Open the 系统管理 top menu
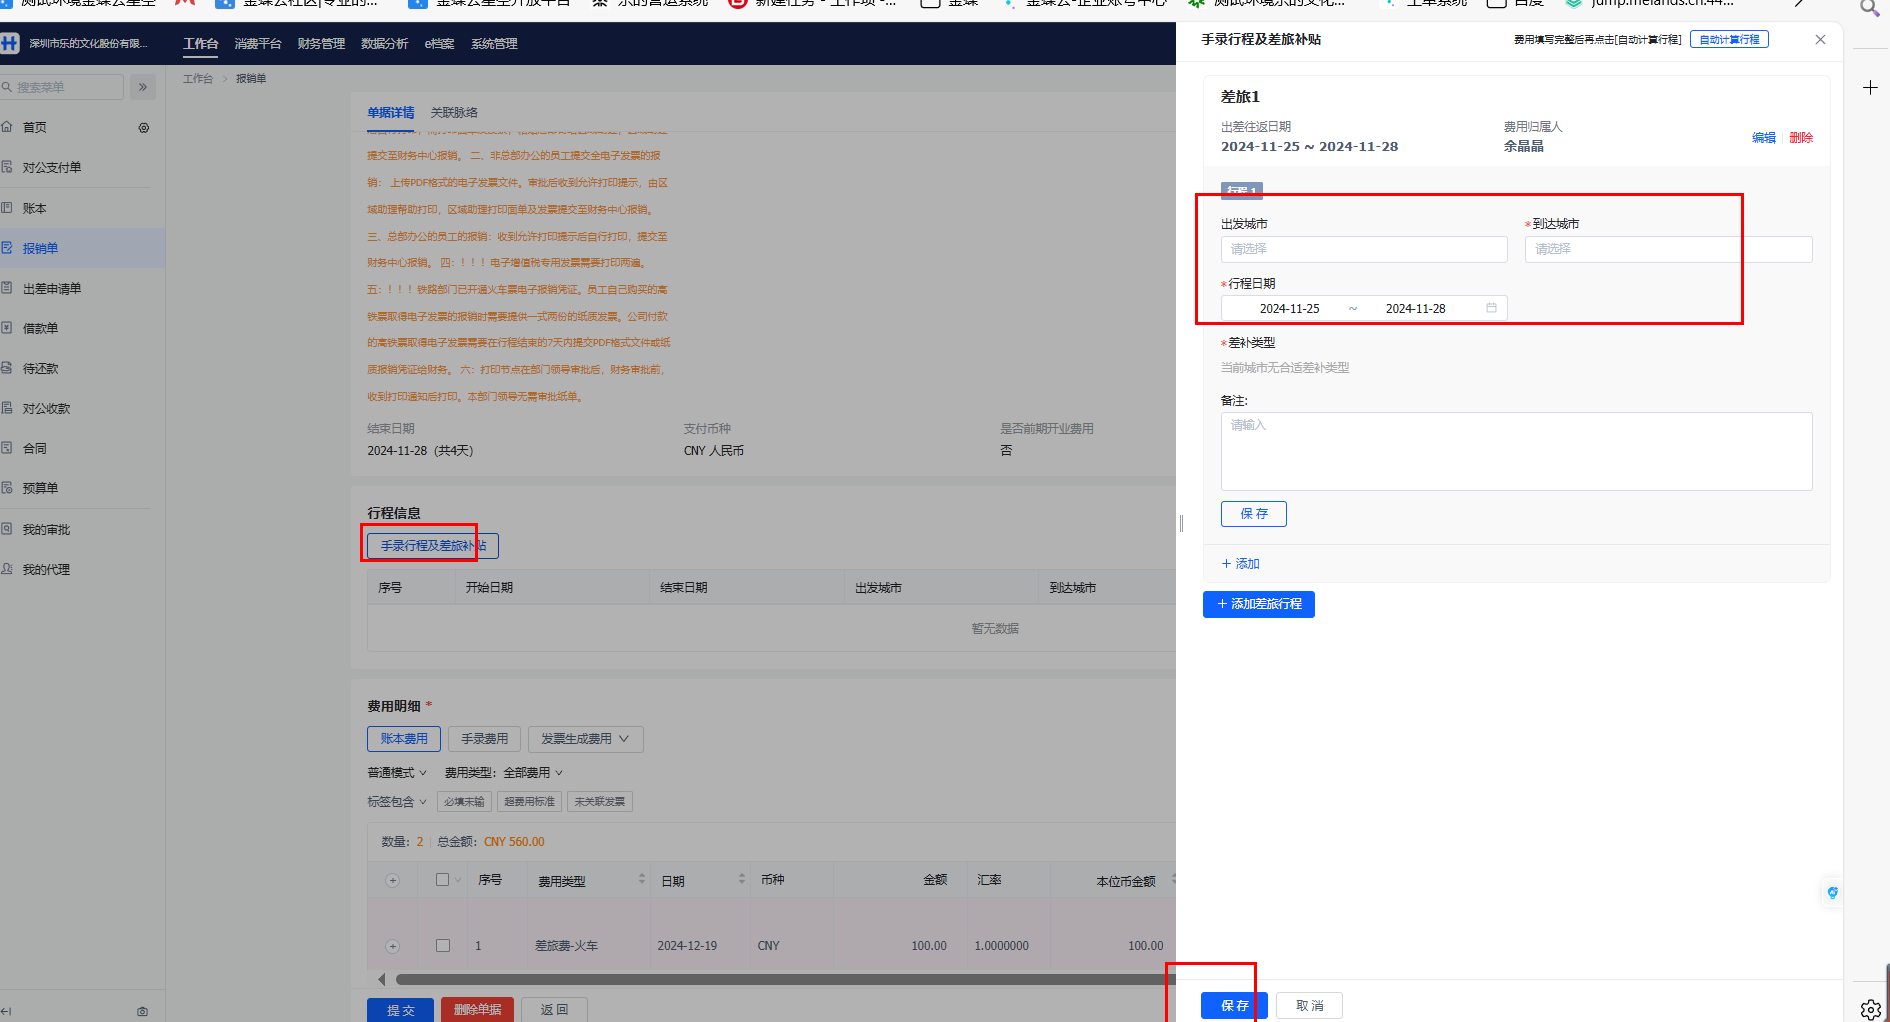 click(x=494, y=44)
